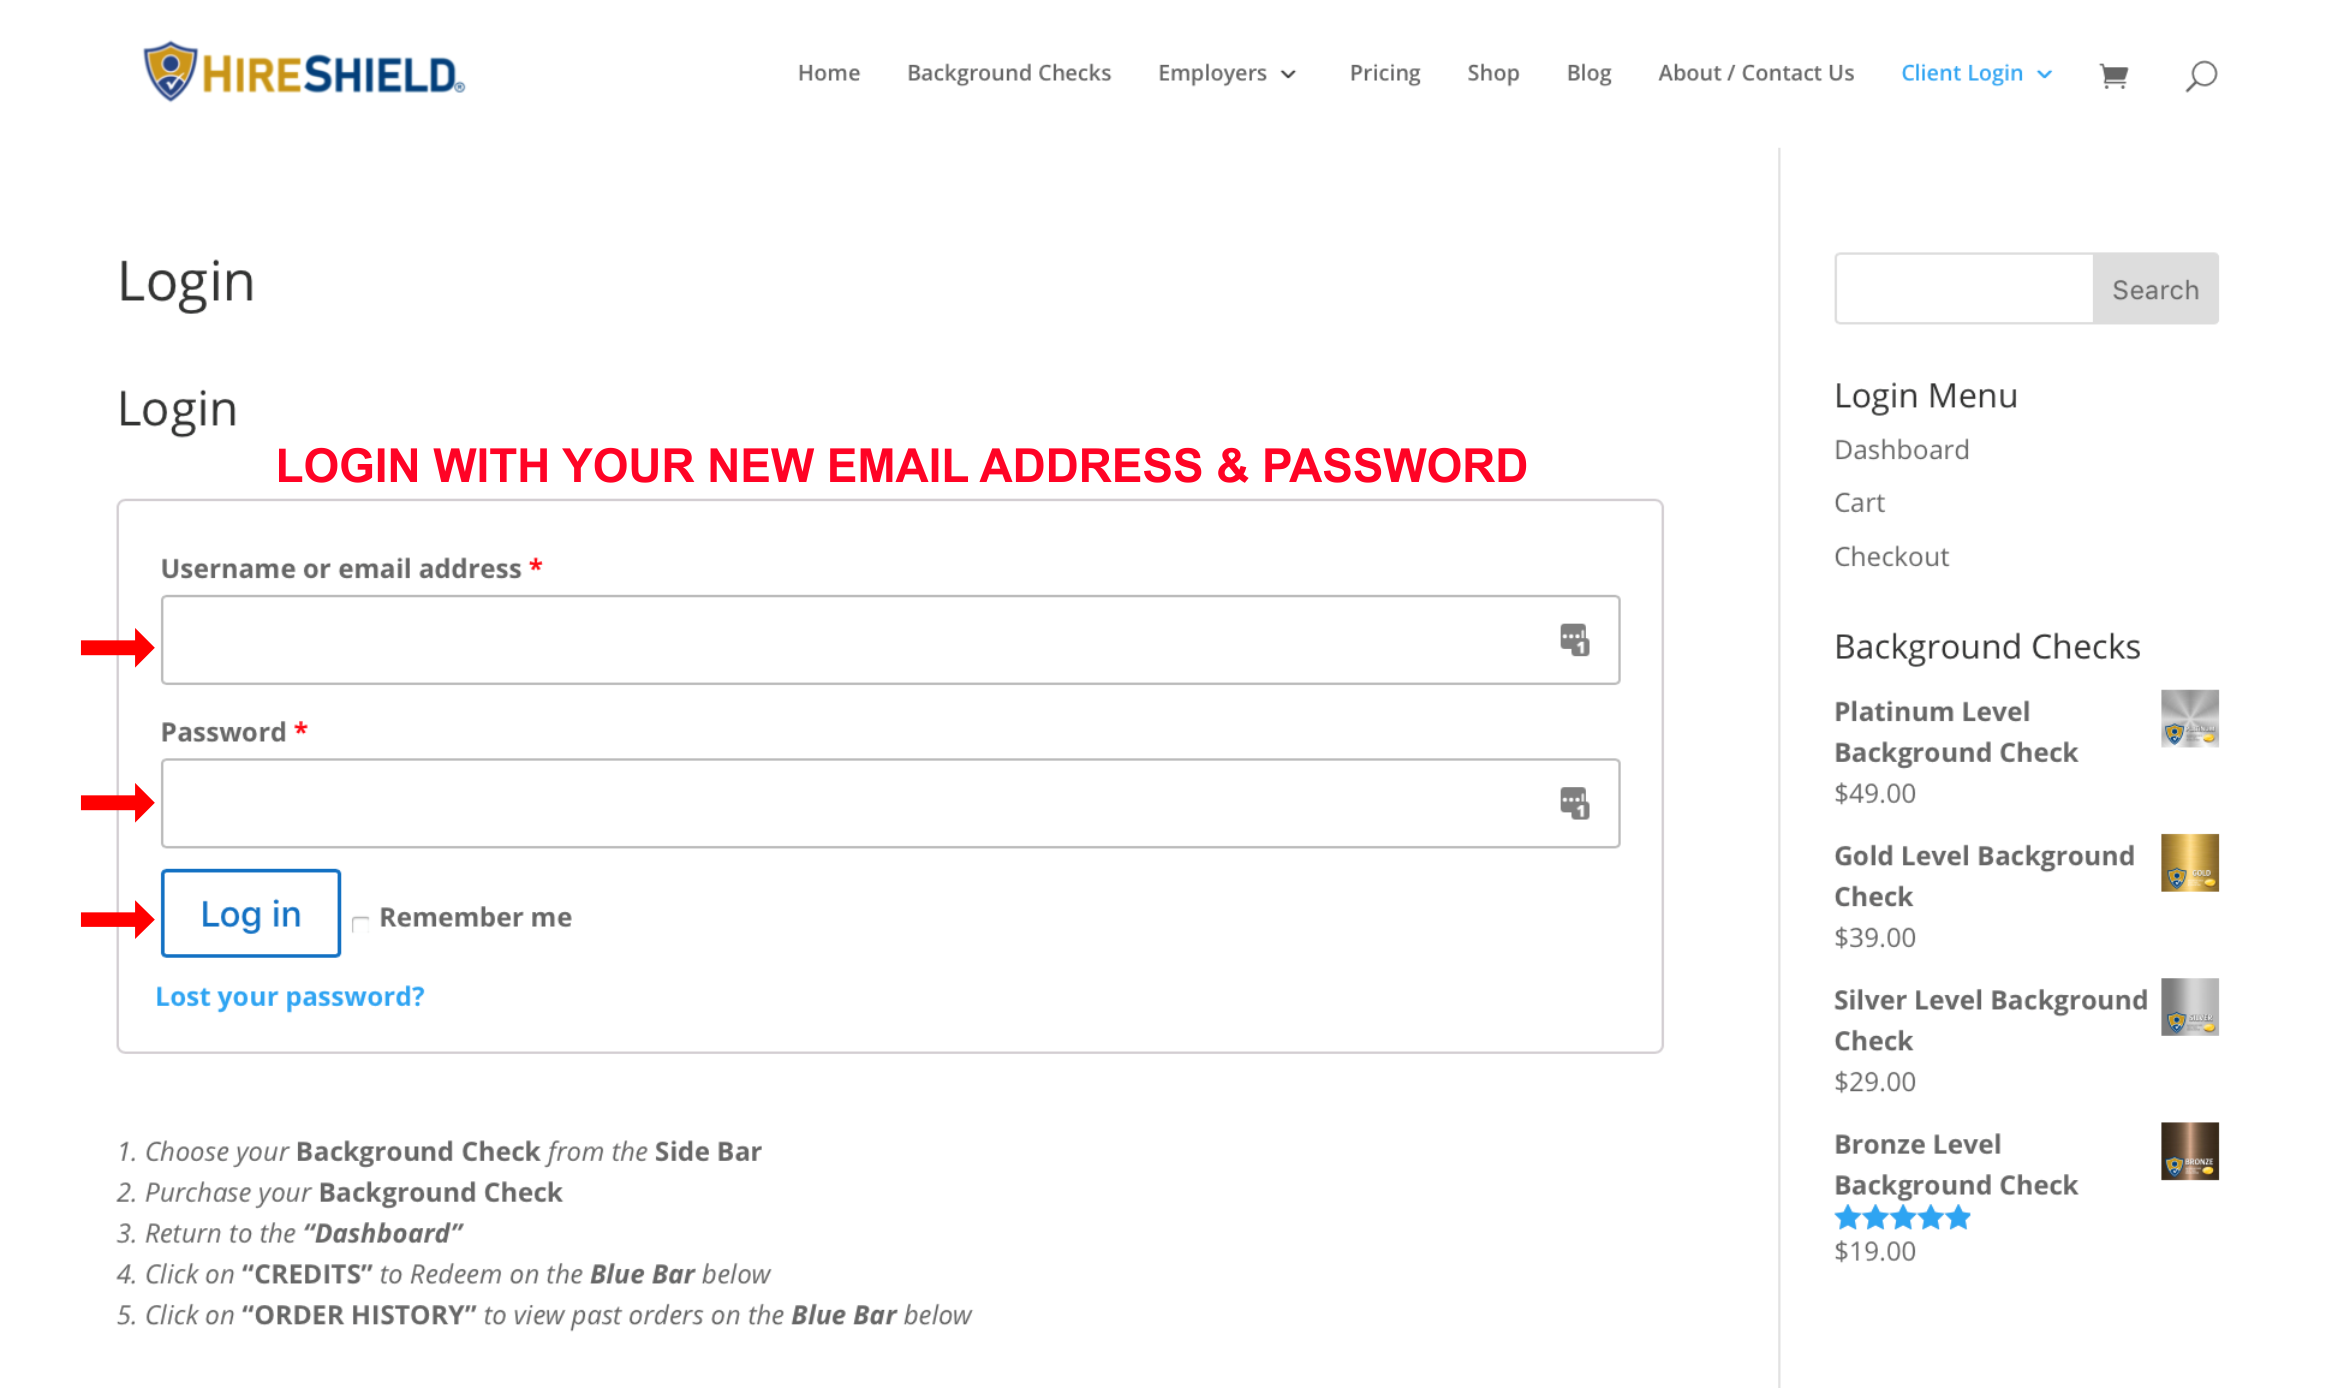Image resolution: width=2333 pixels, height=1388 pixels.
Task: Open Silver Level product thumbnail
Action: click(x=2189, y=1006)
